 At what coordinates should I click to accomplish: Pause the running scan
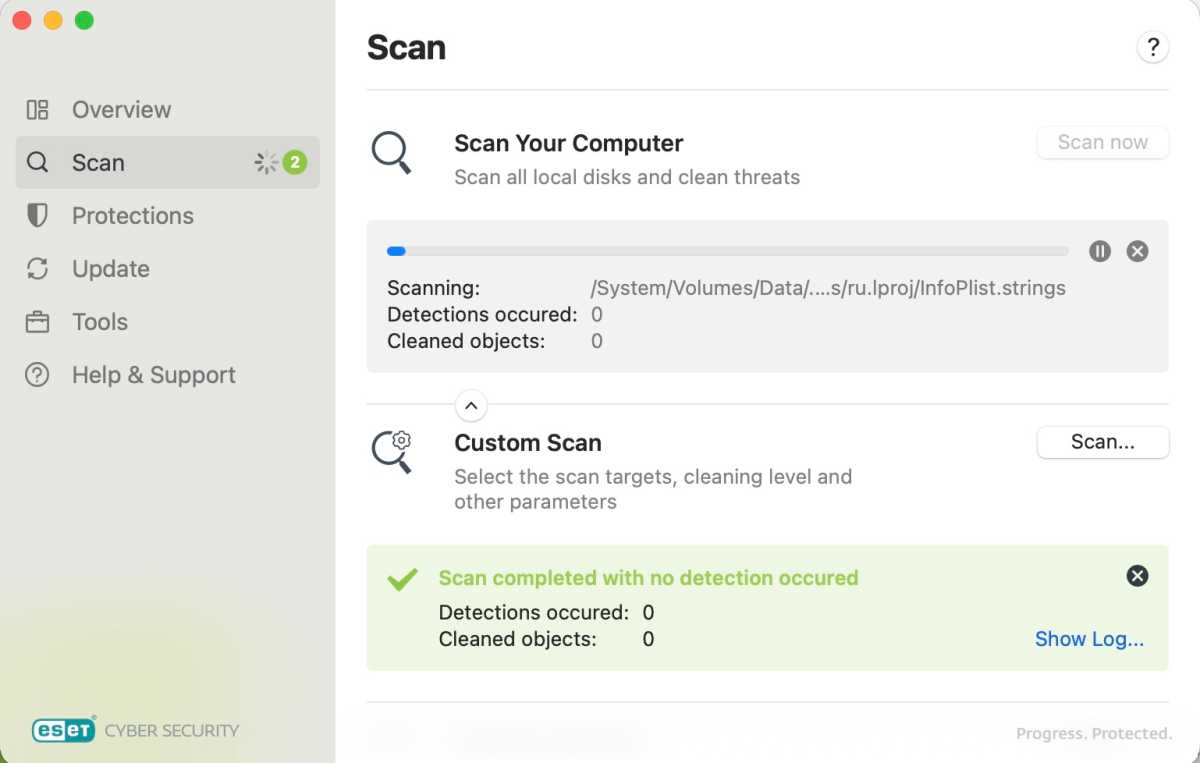(1099, 251)
